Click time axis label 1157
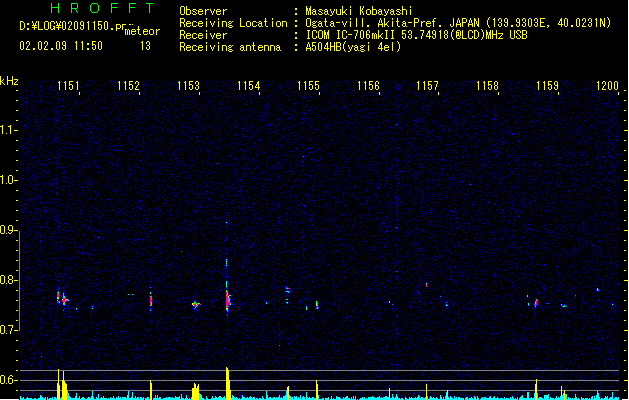 428,86
